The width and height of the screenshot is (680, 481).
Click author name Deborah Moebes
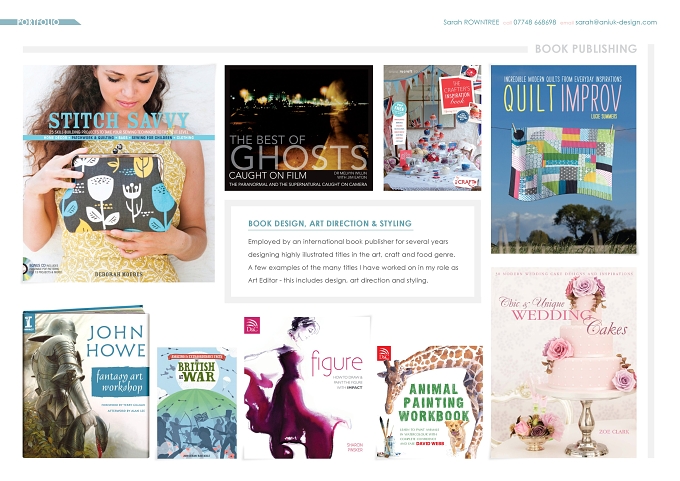click(x=118, y=274)
